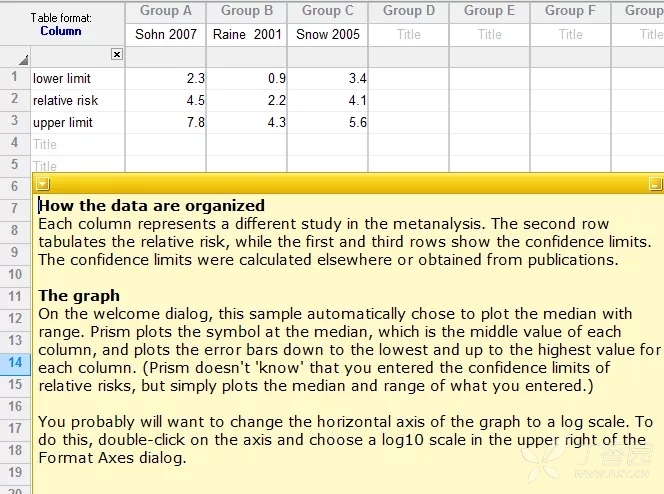
Task: Select the Group F column header
Action: point(570,11)
